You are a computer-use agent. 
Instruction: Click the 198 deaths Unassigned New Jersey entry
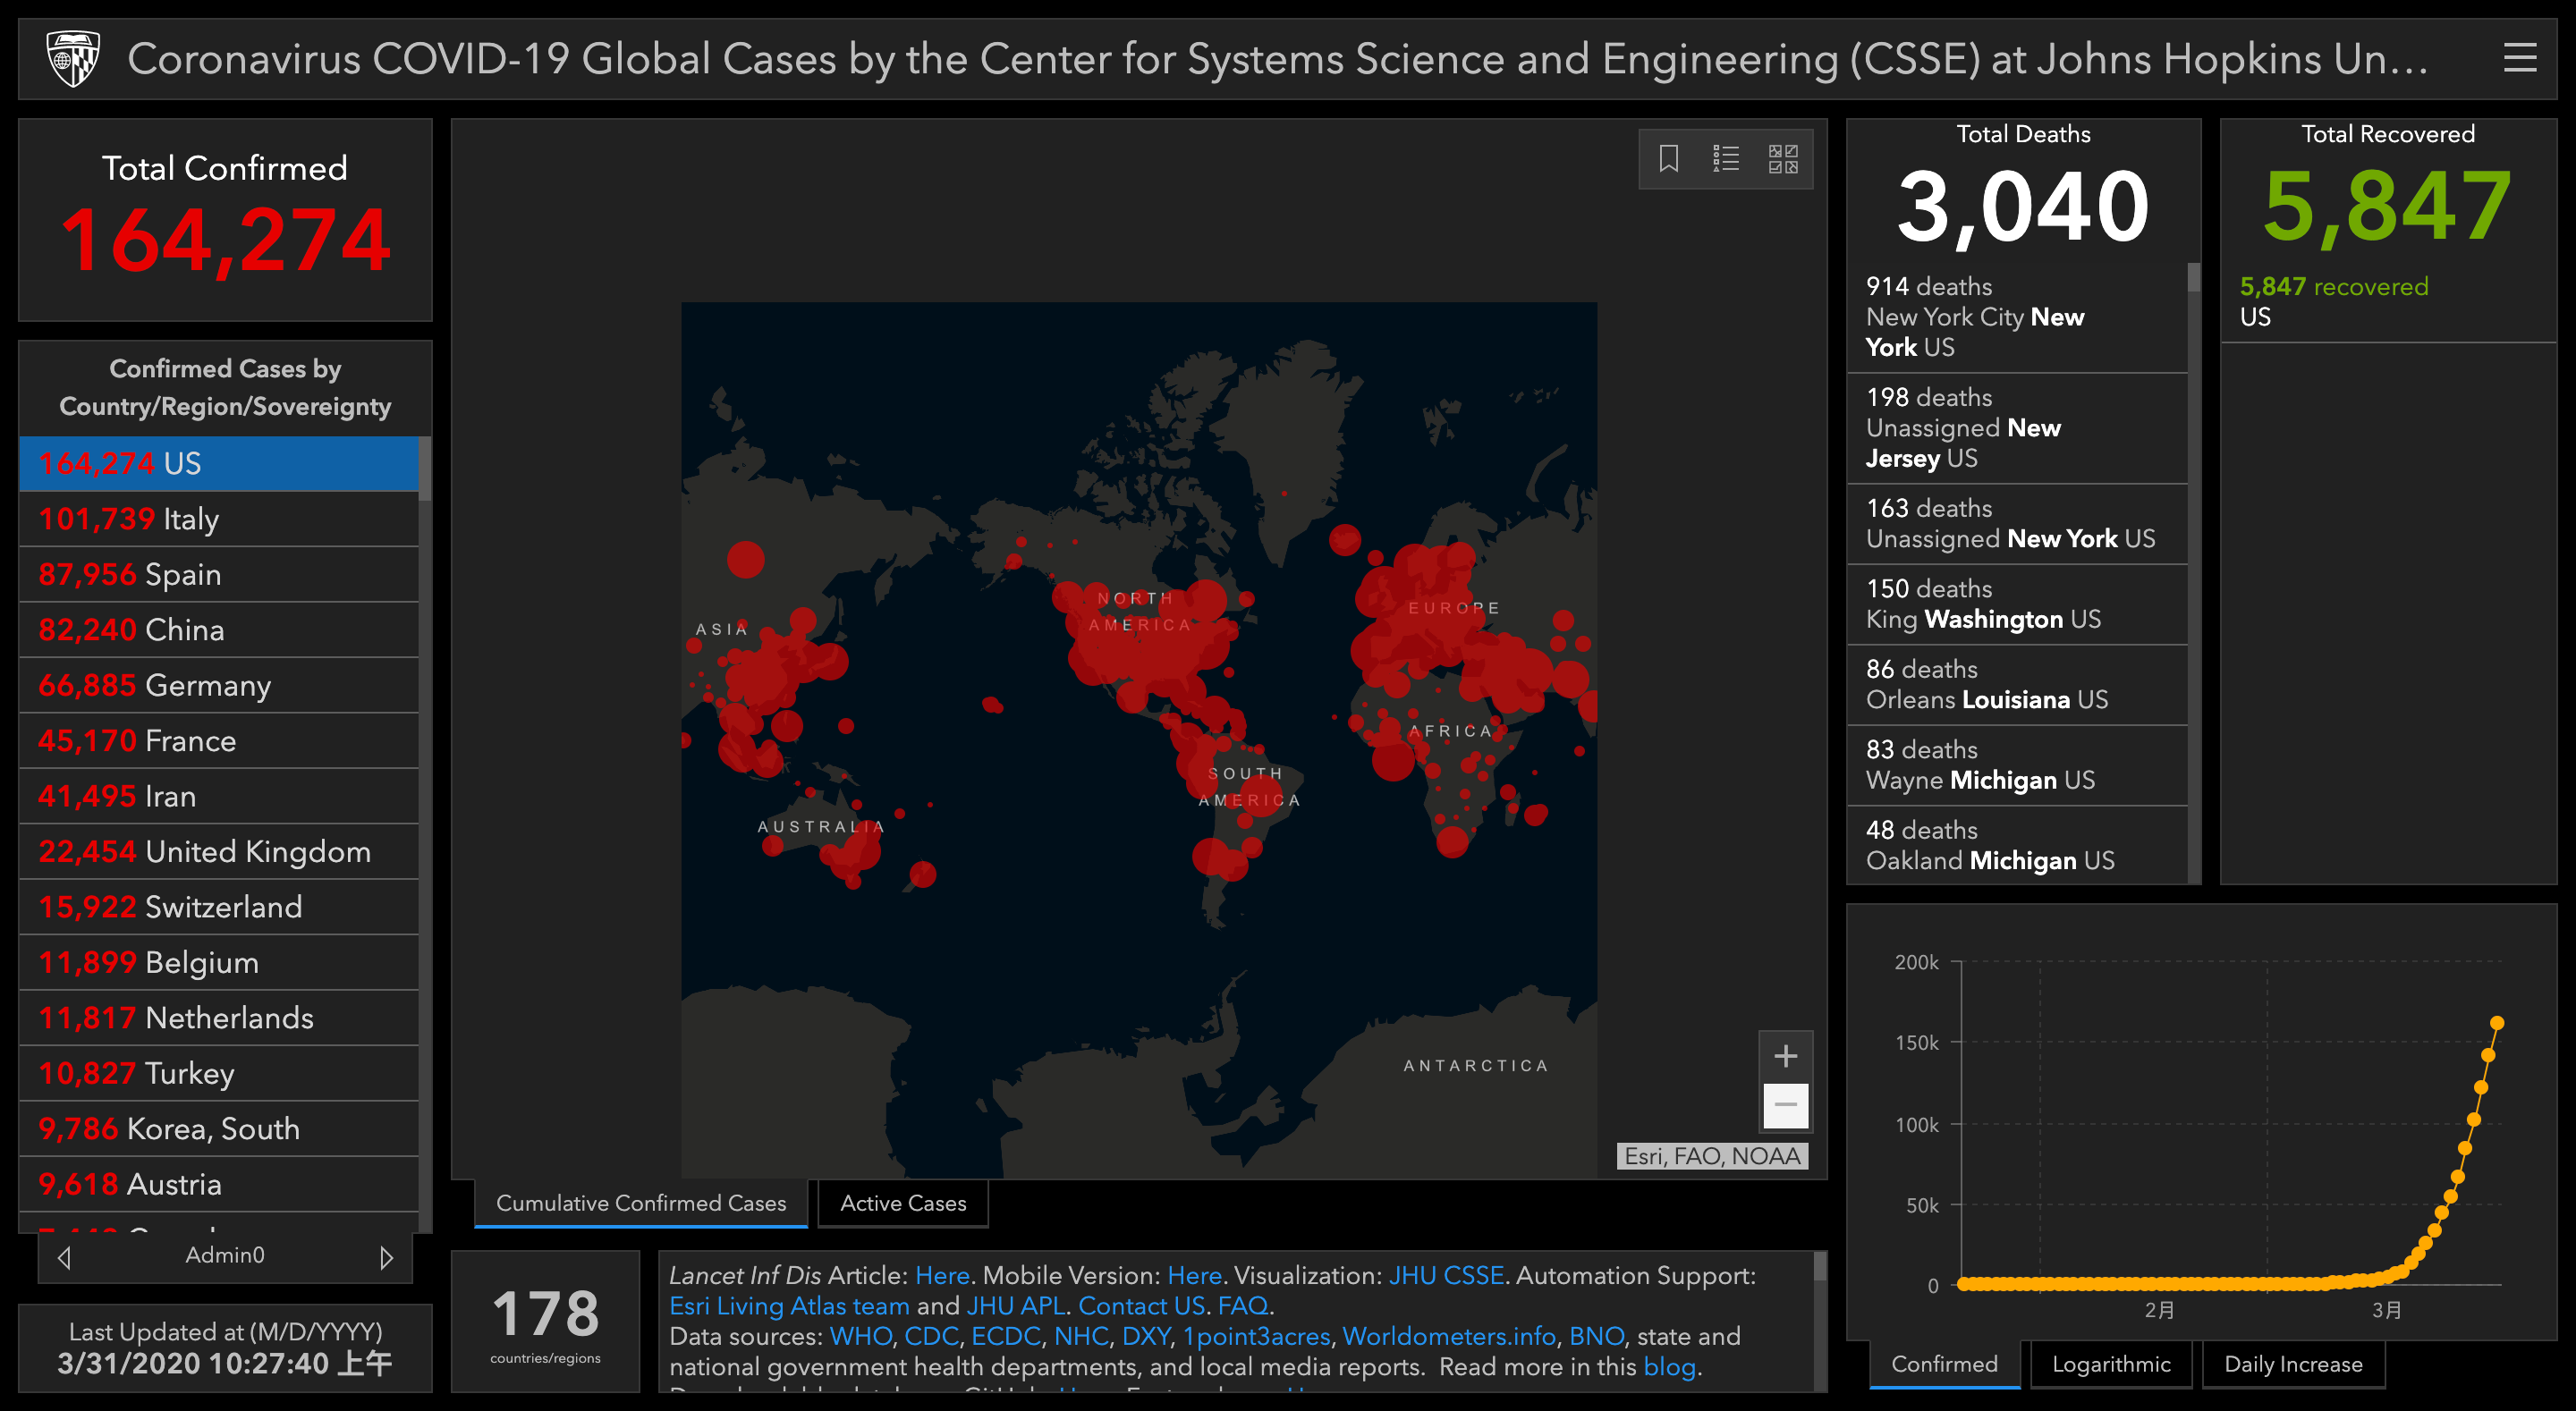tap(2017, 428)
